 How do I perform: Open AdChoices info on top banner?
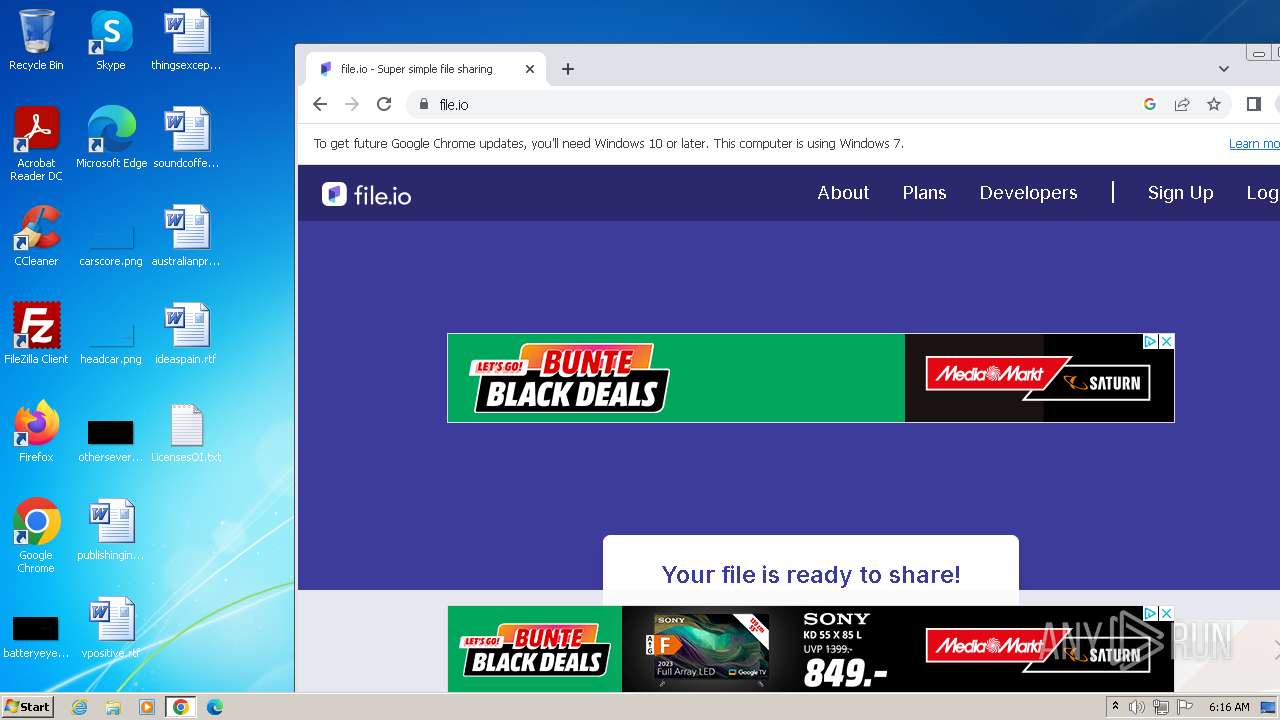1151,341
